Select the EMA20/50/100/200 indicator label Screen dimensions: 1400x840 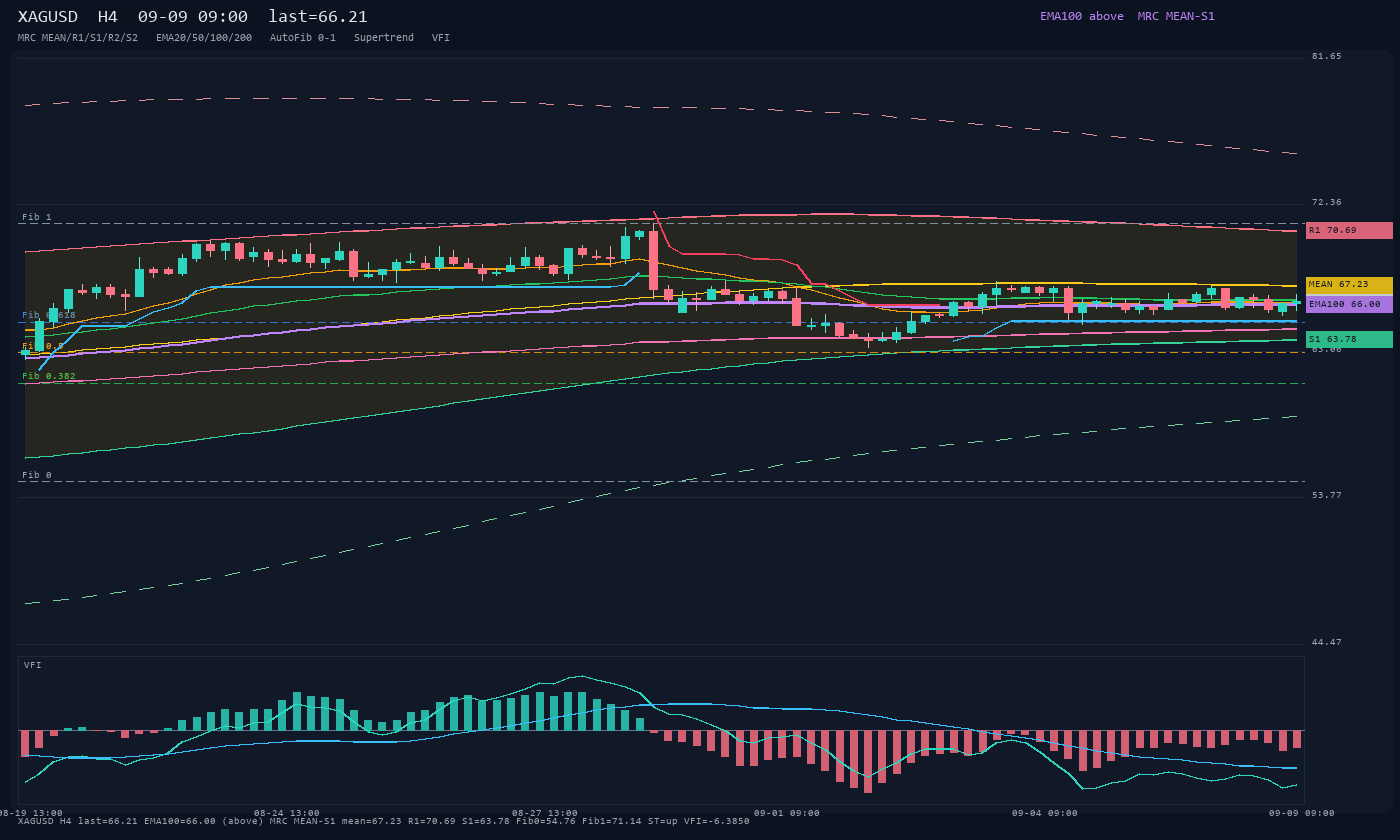click(204, 38)
